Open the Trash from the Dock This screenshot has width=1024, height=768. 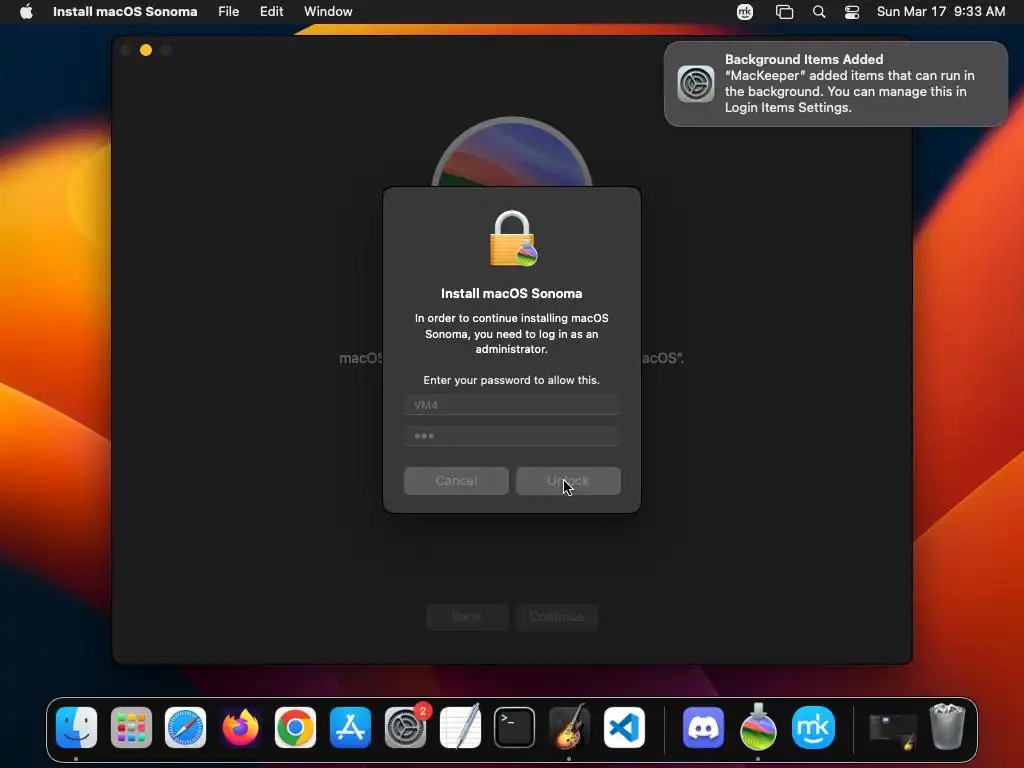(x=947, y=726)
